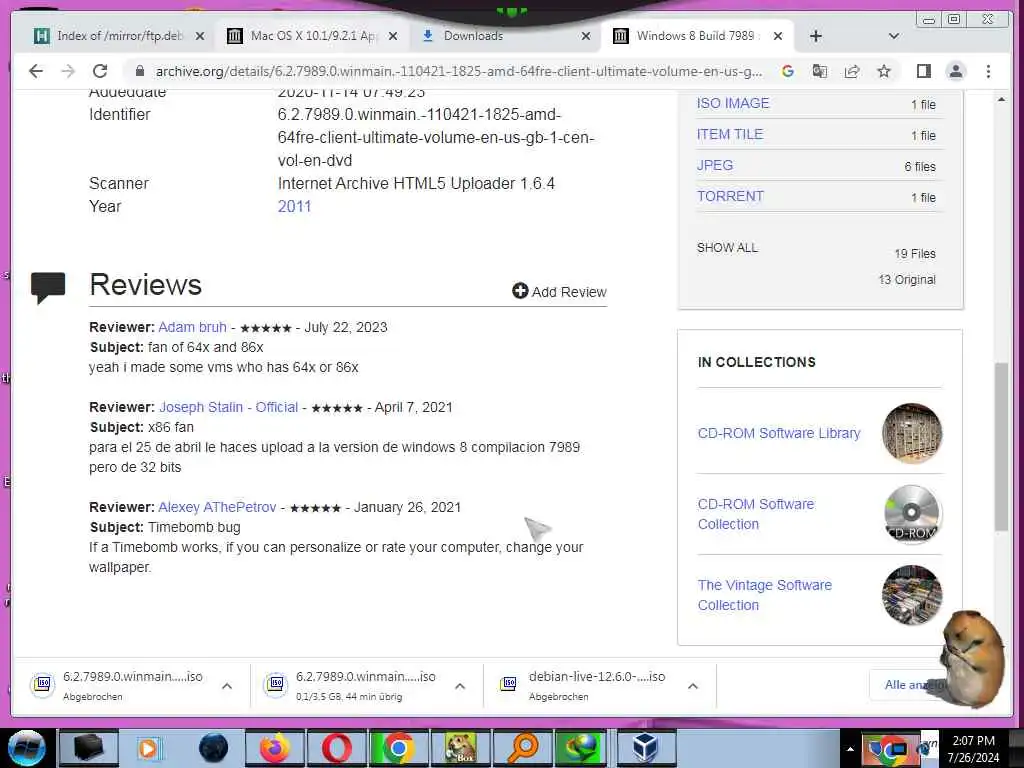Screen dimensions: 1024x768
Task: Show hidden system tray icons
Action: click(x=850, y=750)
